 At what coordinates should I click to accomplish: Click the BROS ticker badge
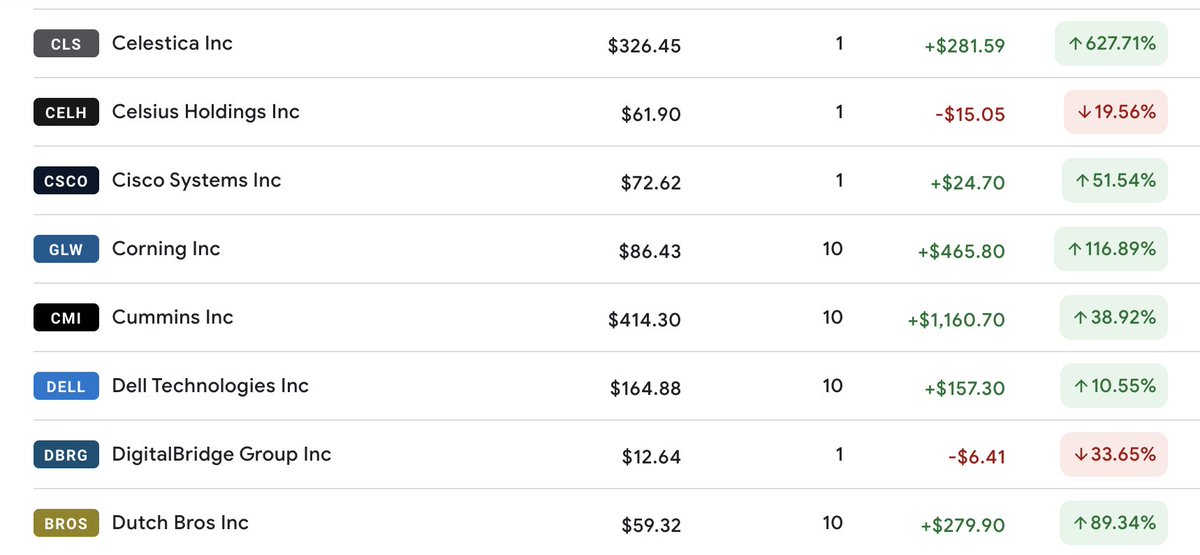pos(66,523)
